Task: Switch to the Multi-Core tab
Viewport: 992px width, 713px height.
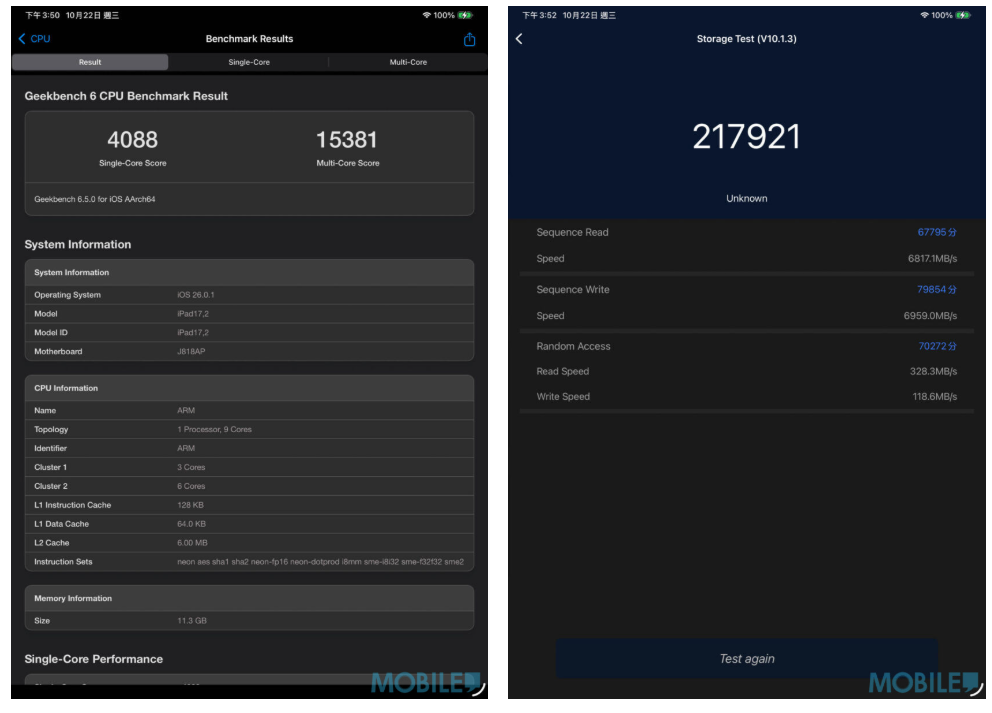Action: coord(408,62)
